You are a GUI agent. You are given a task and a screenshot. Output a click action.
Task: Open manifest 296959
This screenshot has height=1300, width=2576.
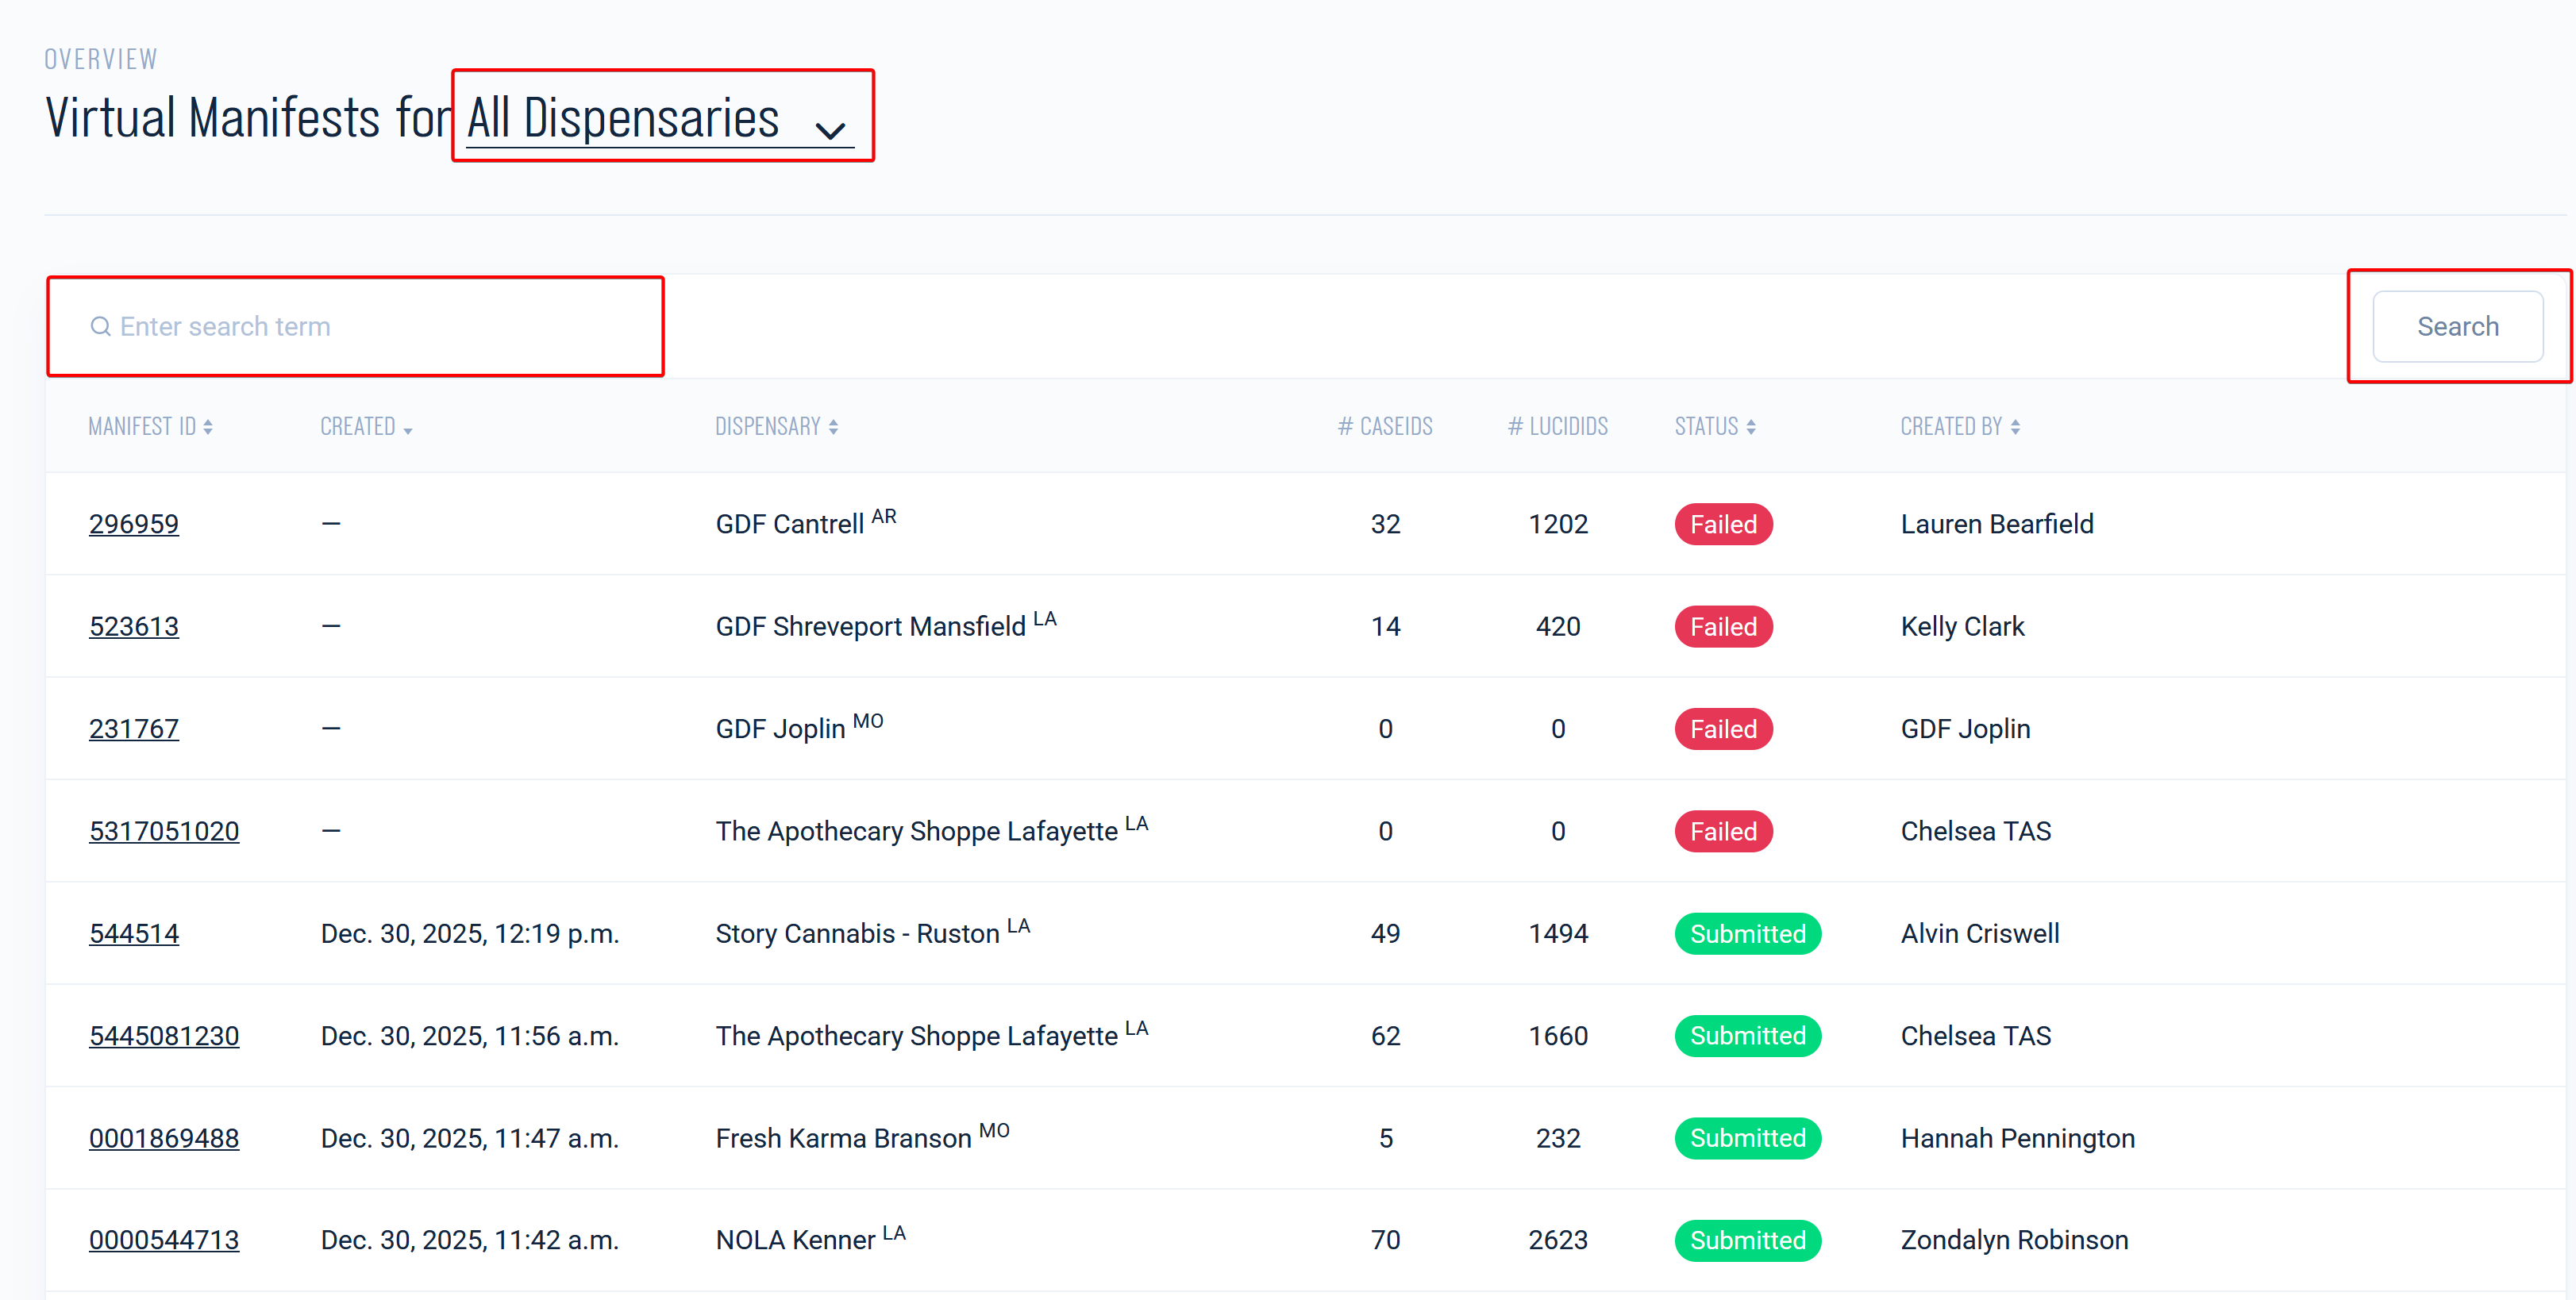(134, 524)
